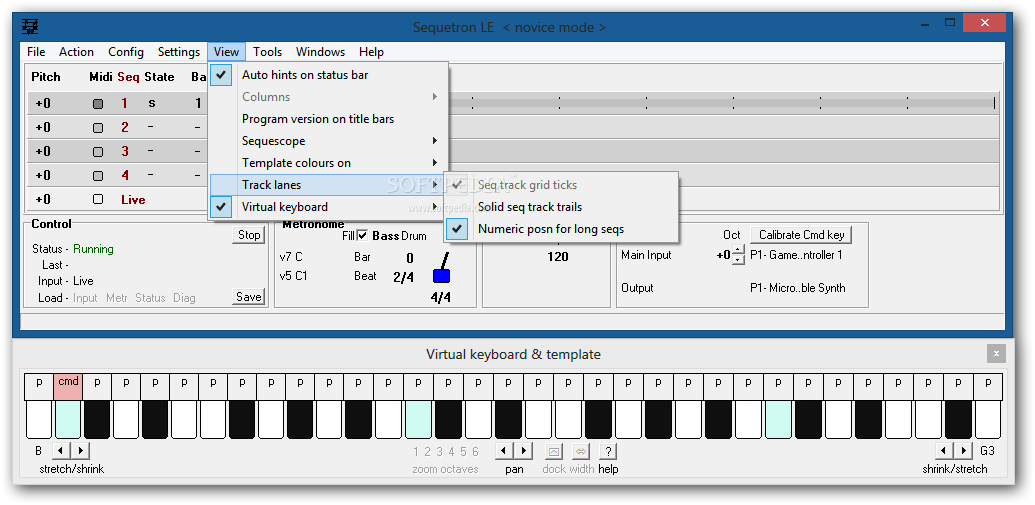Click the v5 C1 metronome entry

293,276
